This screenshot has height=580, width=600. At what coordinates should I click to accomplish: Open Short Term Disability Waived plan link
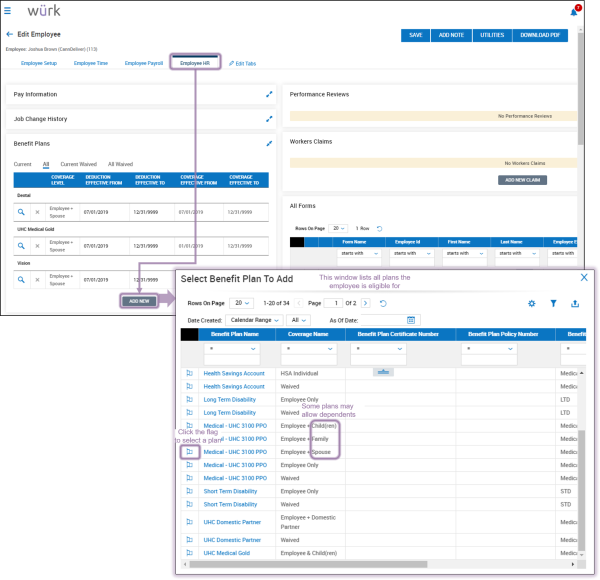coord(230,504)
